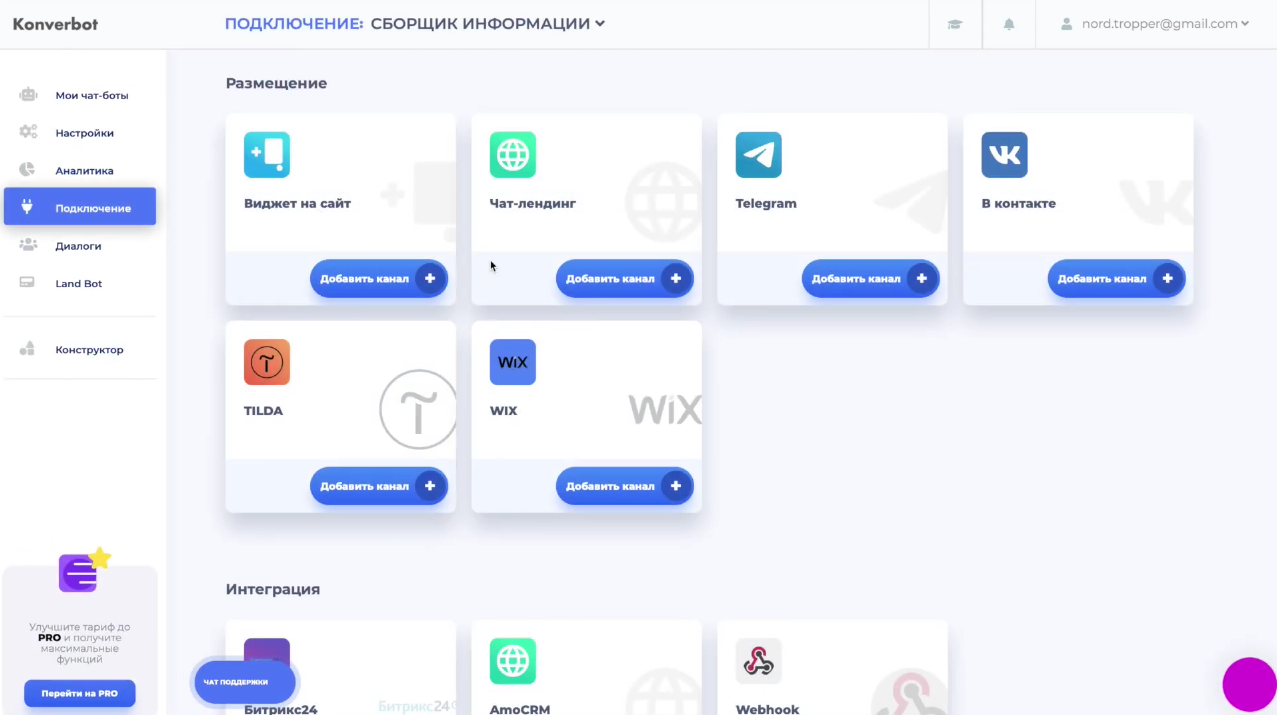This screenshot has height=715, width=1277.
Task: Click the "Чат-лендинг" globe icon
Action: pyautogui.click(x=513, y=155)
